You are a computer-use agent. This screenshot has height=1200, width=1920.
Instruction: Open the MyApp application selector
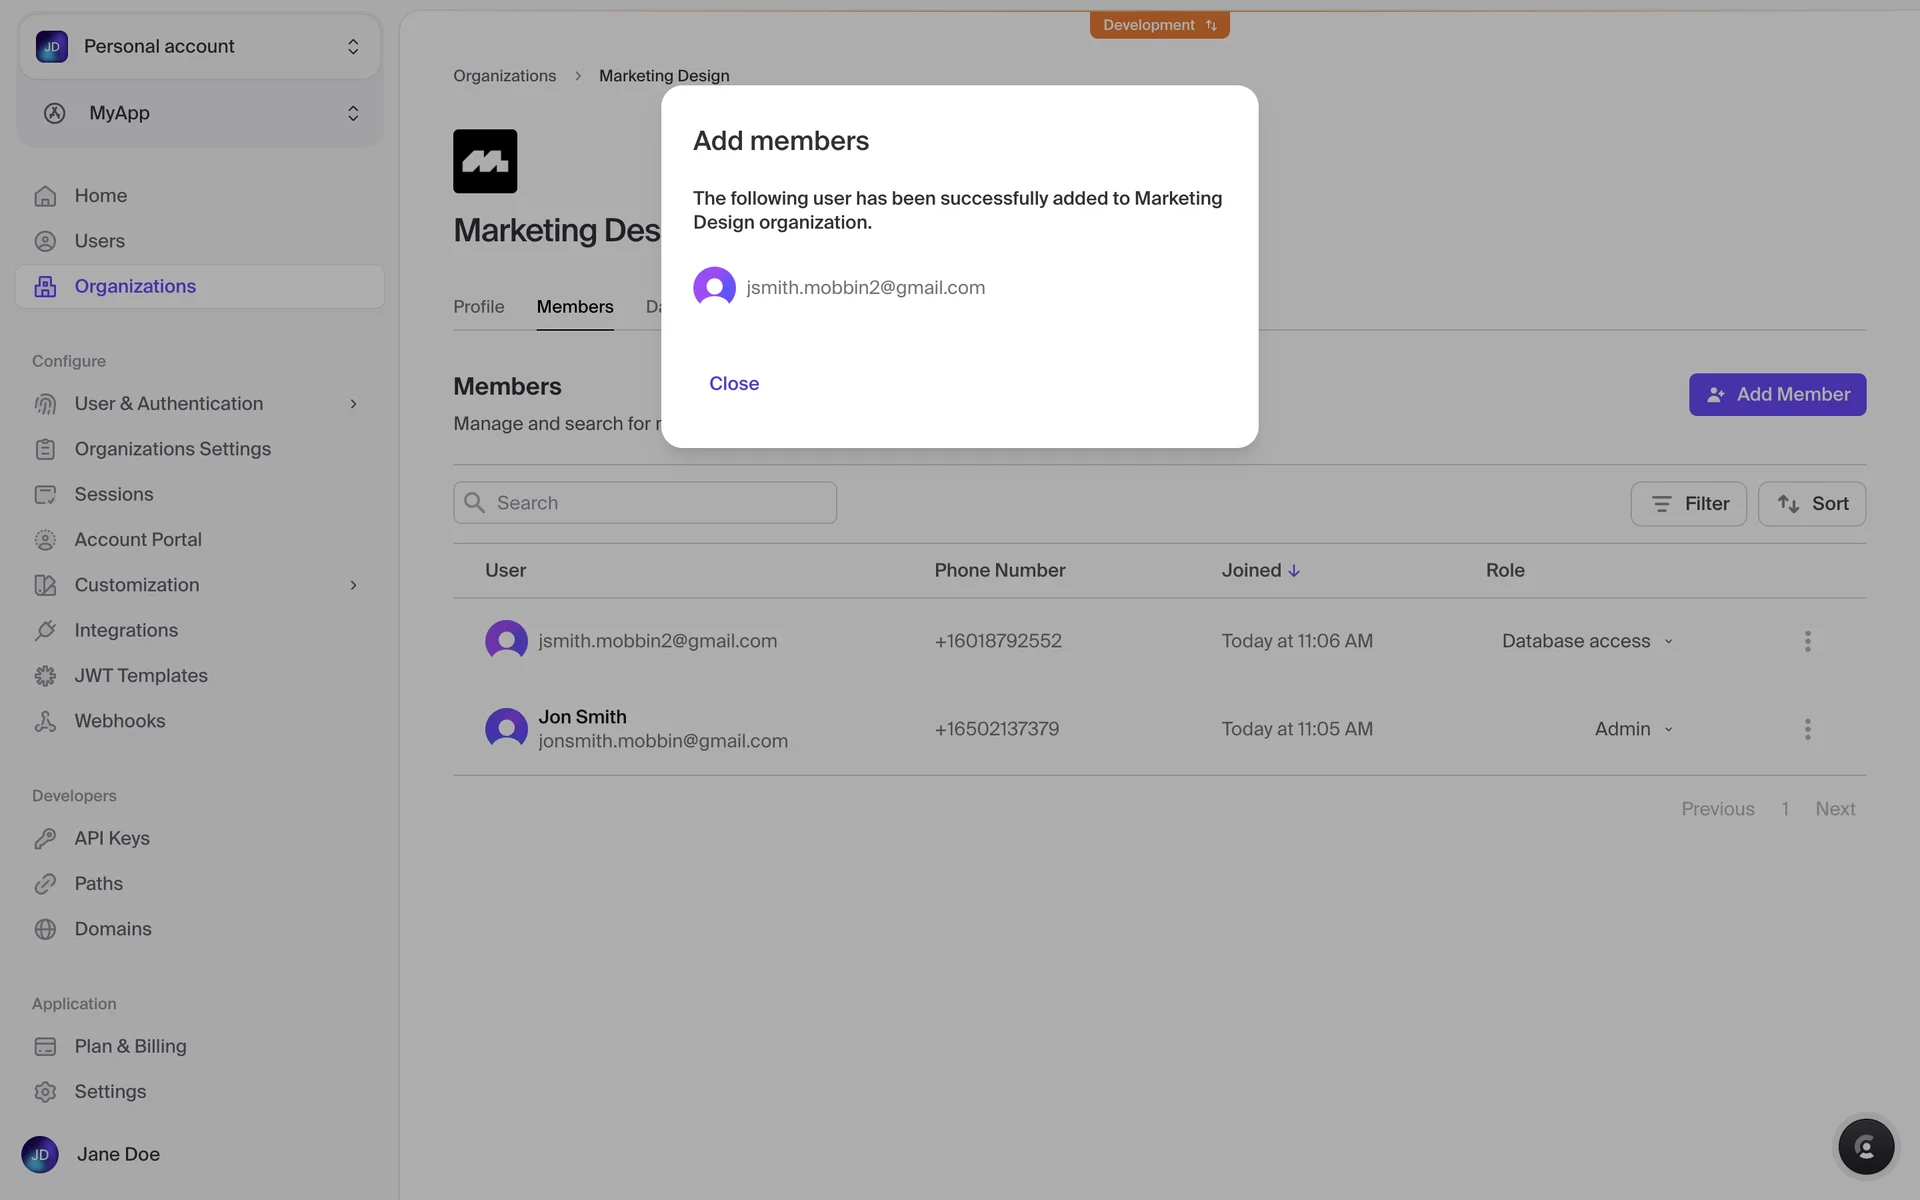coord(199,113)
